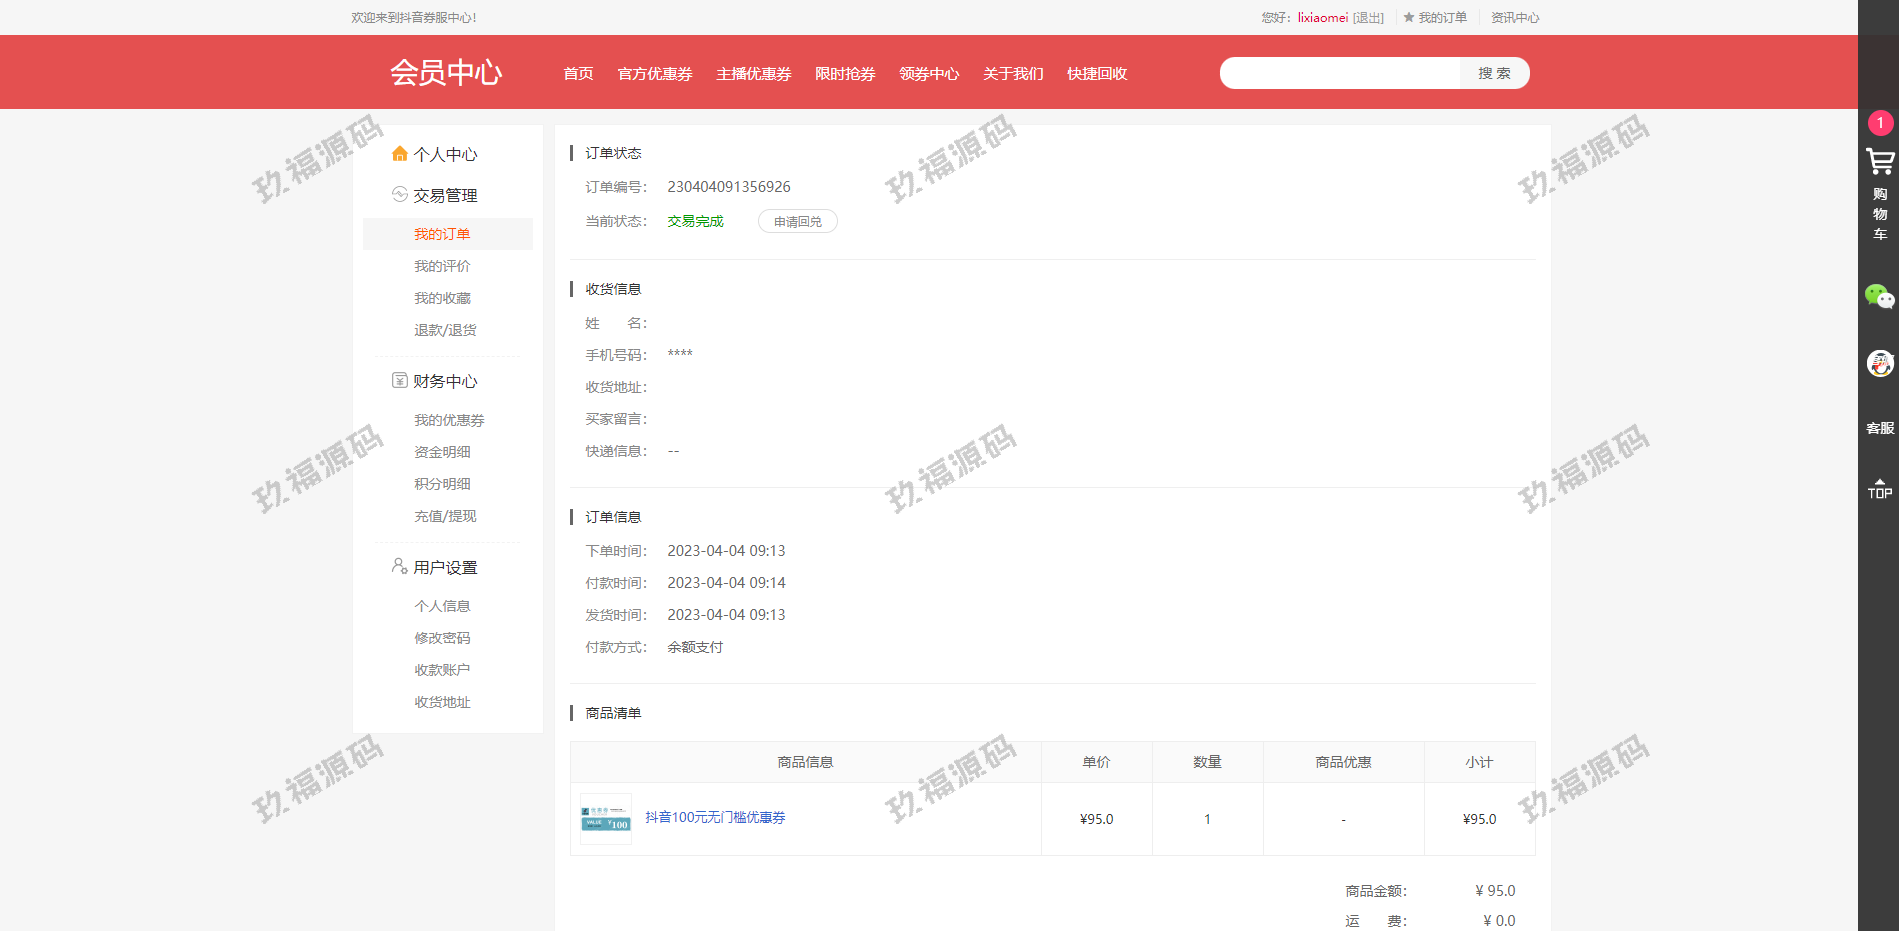Open 修改密码 under user settings

442,638
